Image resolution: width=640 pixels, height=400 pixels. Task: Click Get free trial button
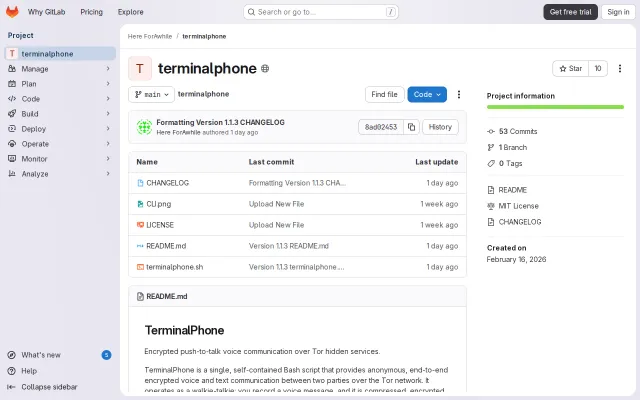coord(570,12)
